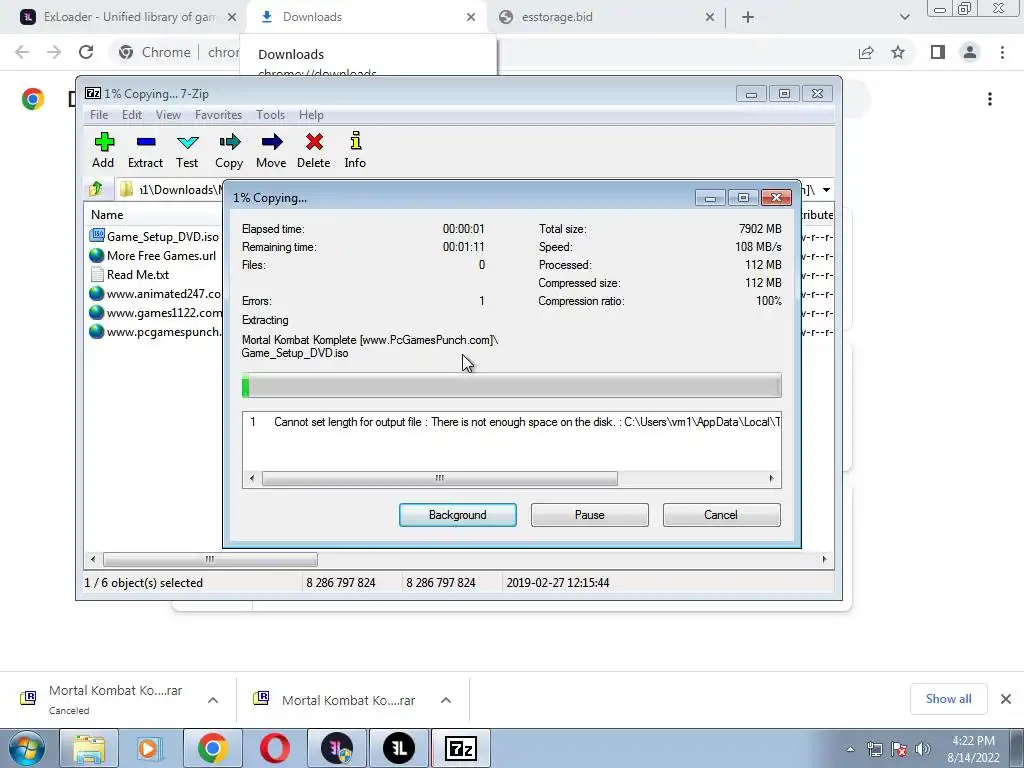Open Chrome's three-dot main menu
This screenshot has height=768, width=1024.
pyautogui.click(x=1002, y=52)
